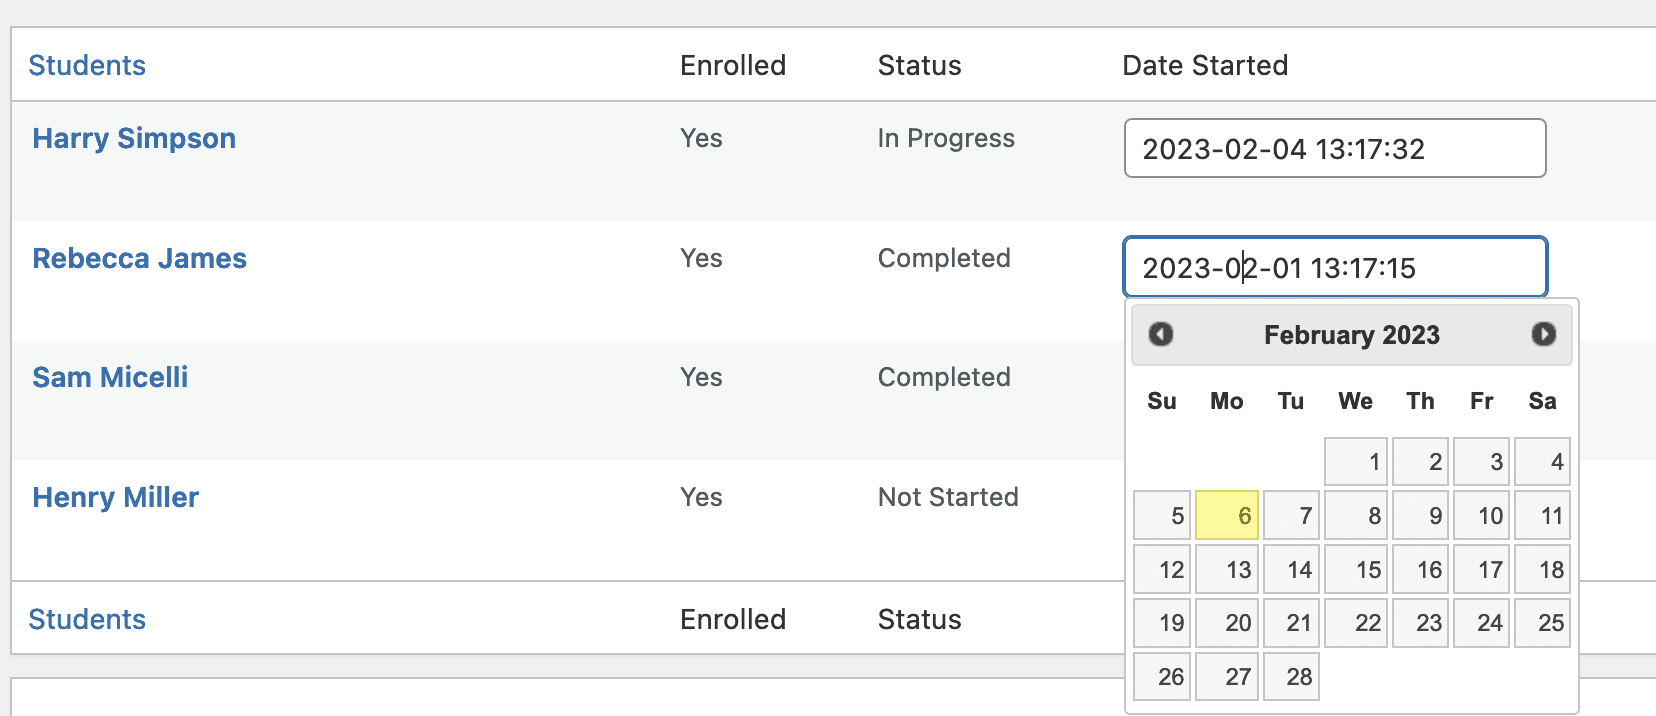Click Rebecca James's Date Started field
Image resolution: width=1656 pixels, height=716 pixels.
click(1334, 268)
